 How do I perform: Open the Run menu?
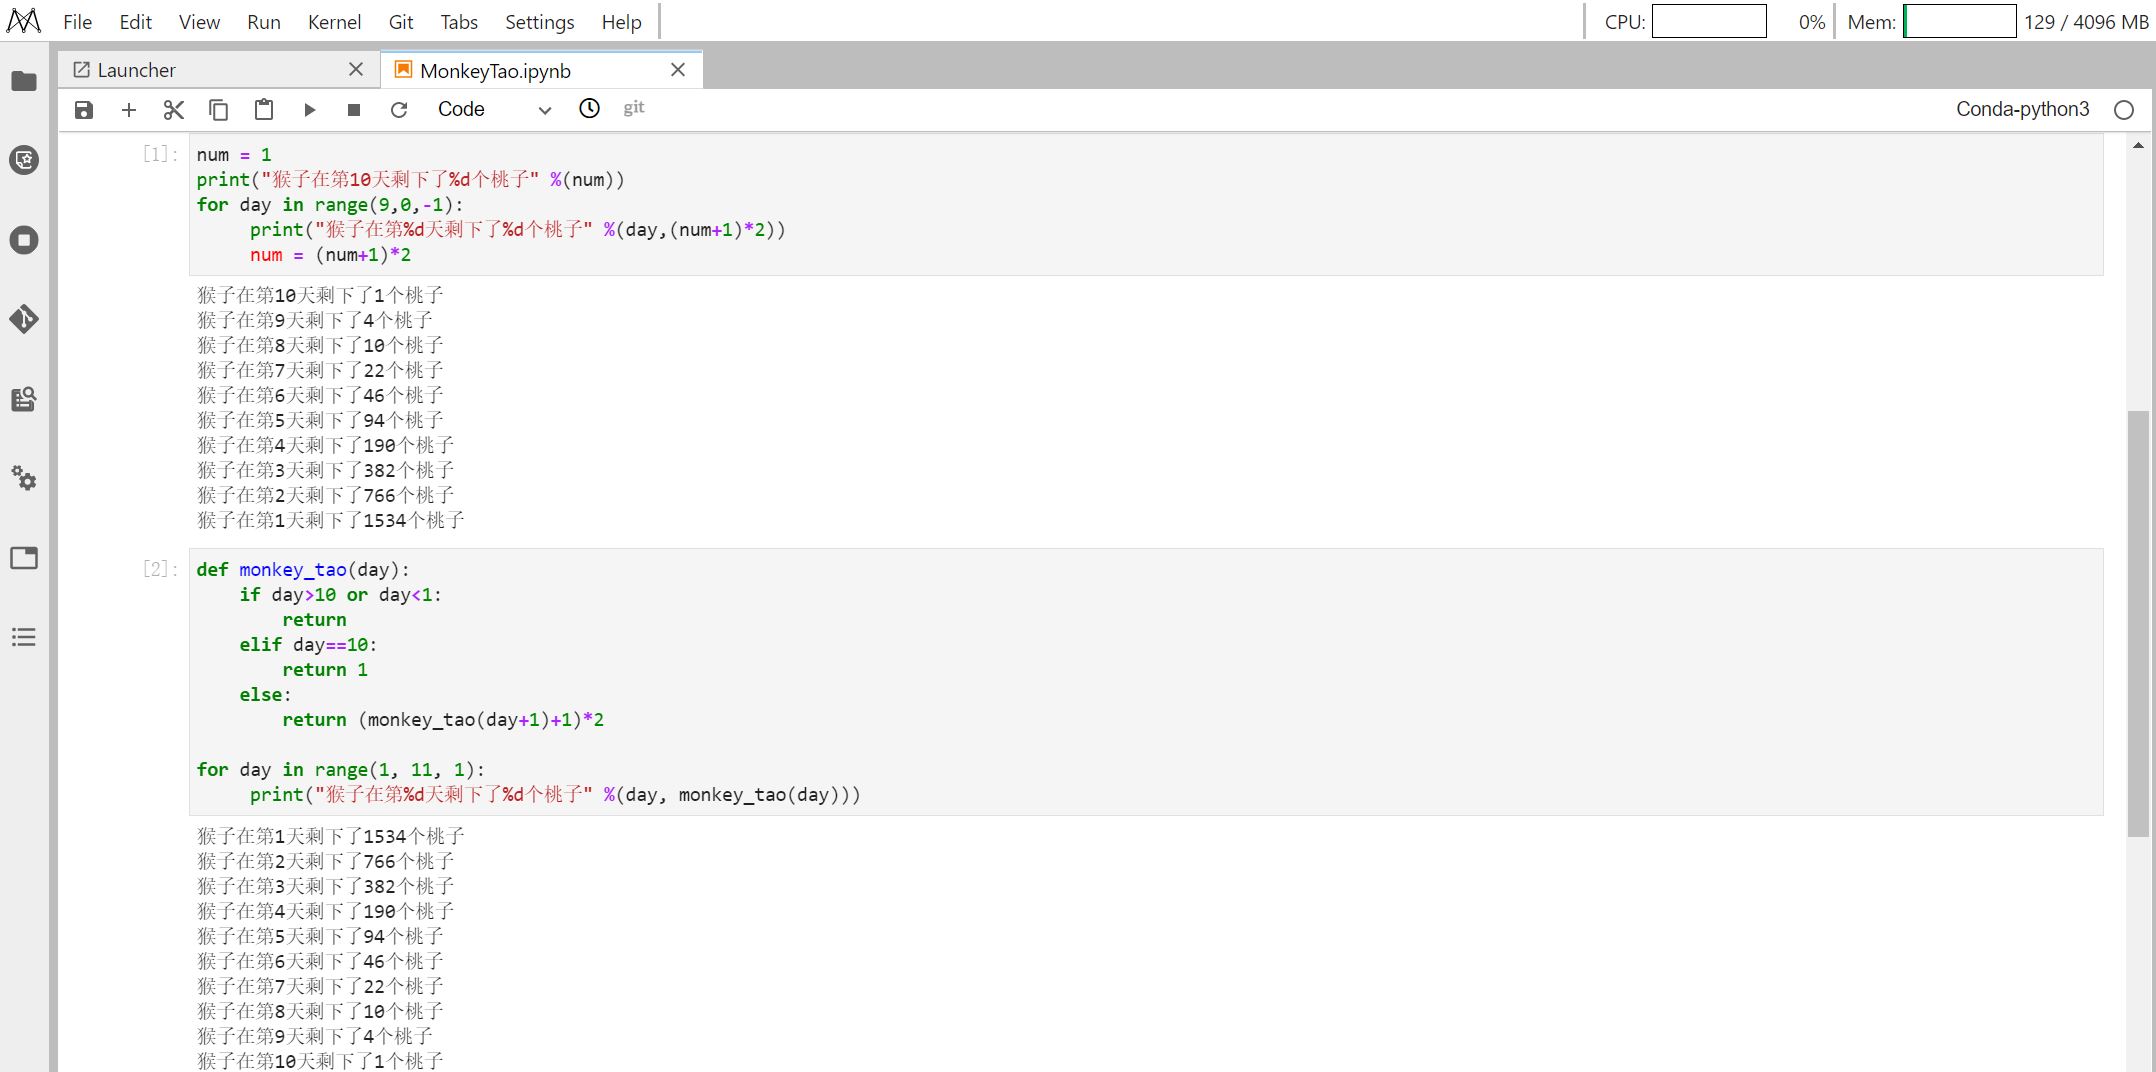pyautogui.click(x=264, y=22)
